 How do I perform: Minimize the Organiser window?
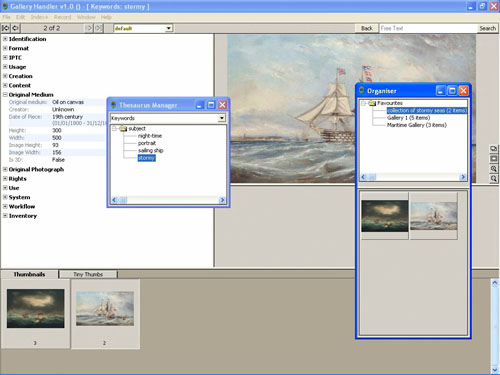click(x=441, y=91)
